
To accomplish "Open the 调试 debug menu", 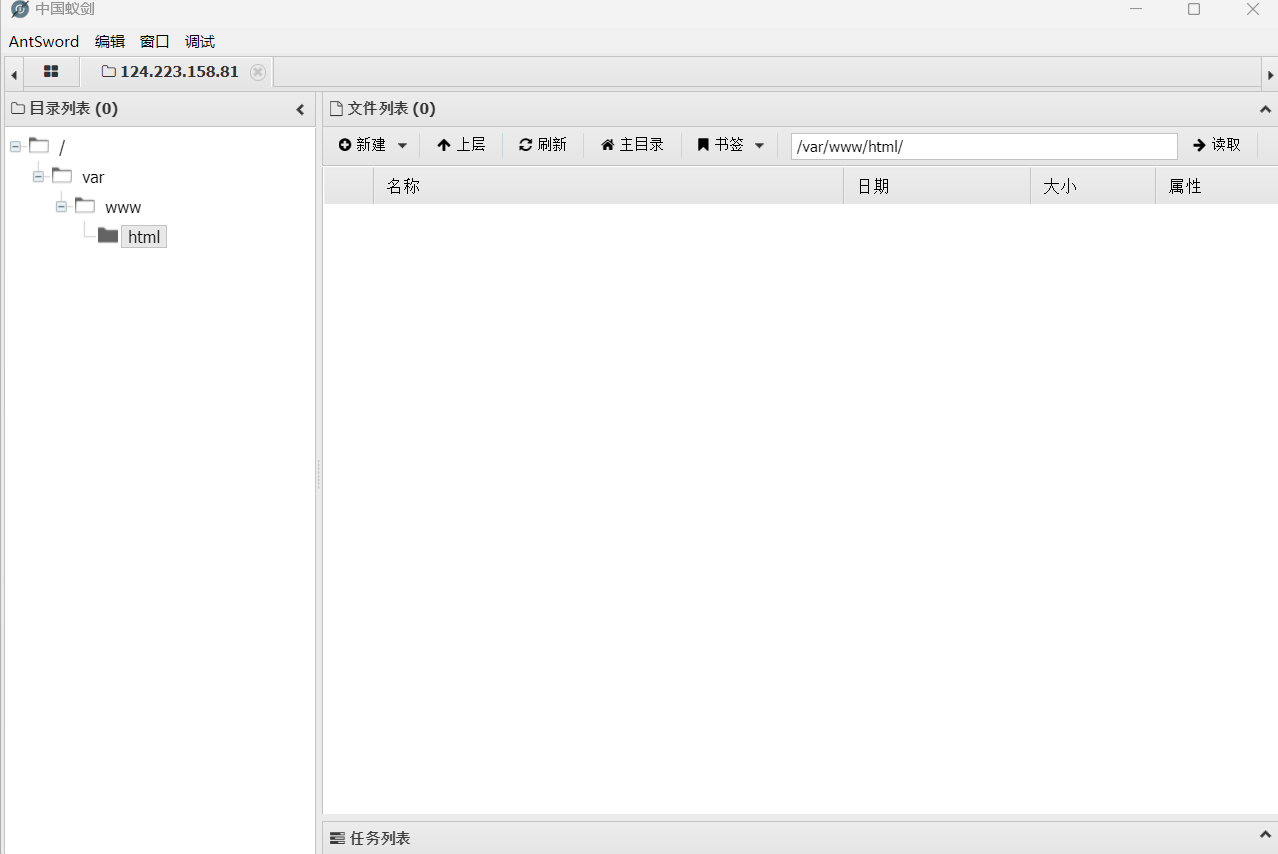I will [200, 42].
